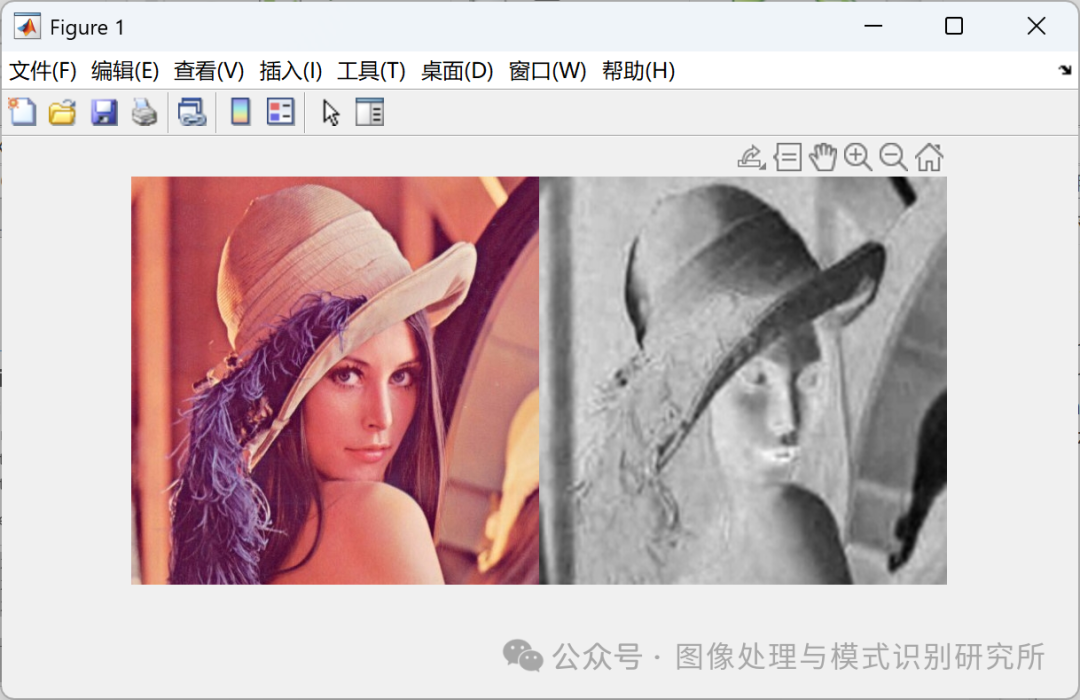Open the 帮助(H) menu

638,70
